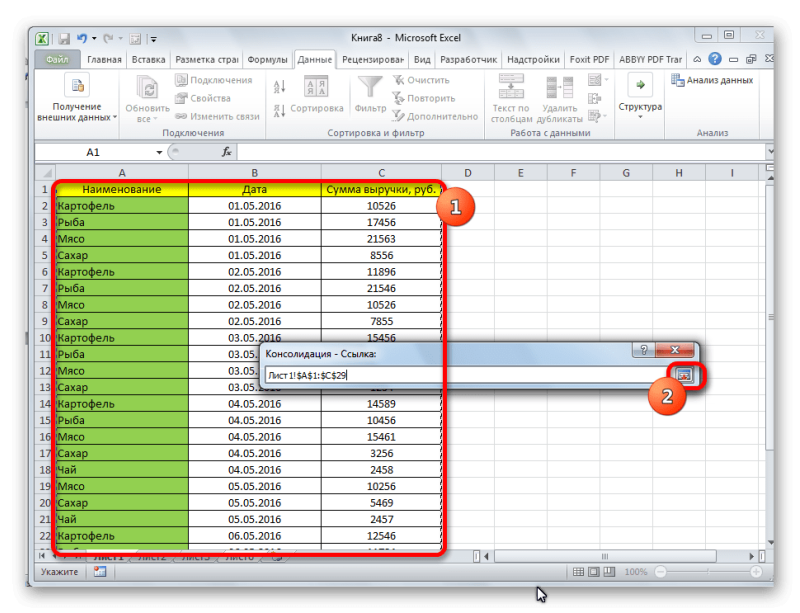Click Анализ данных button
800x613 pixels.
tap(712, 80)
